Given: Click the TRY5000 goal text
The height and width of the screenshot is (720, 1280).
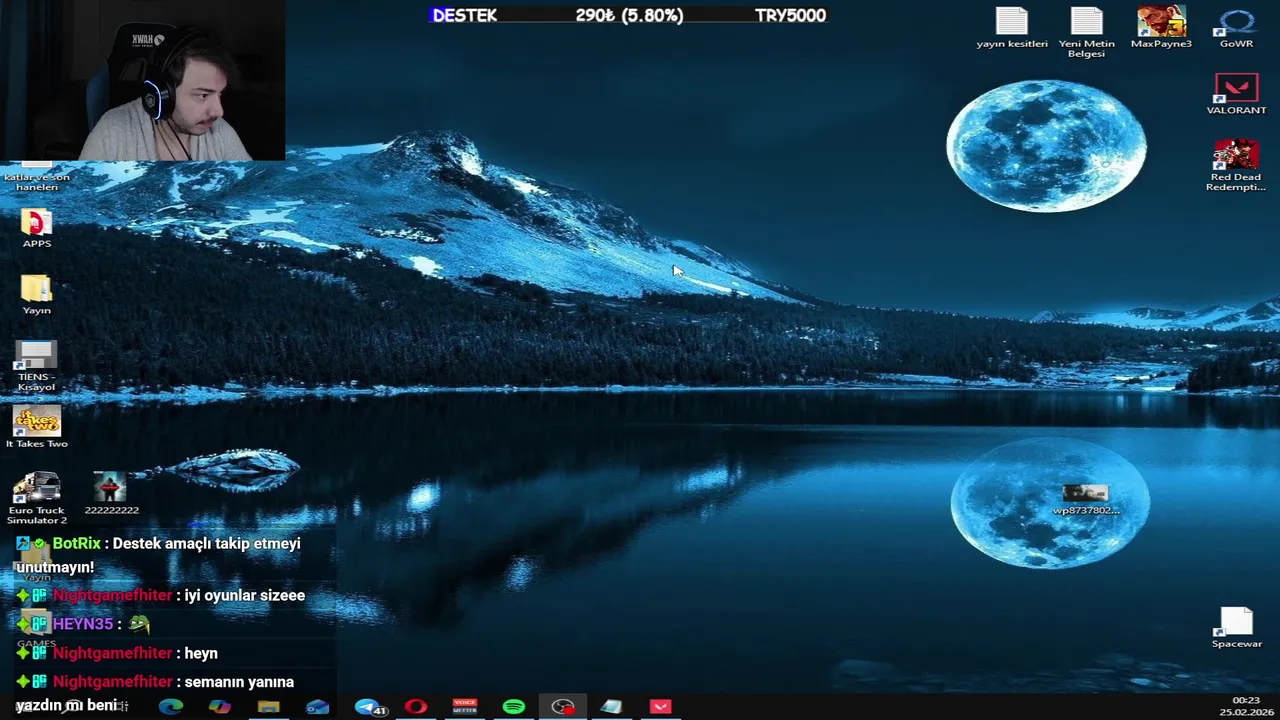Looking at the screenshot, I should pos(790,15).
